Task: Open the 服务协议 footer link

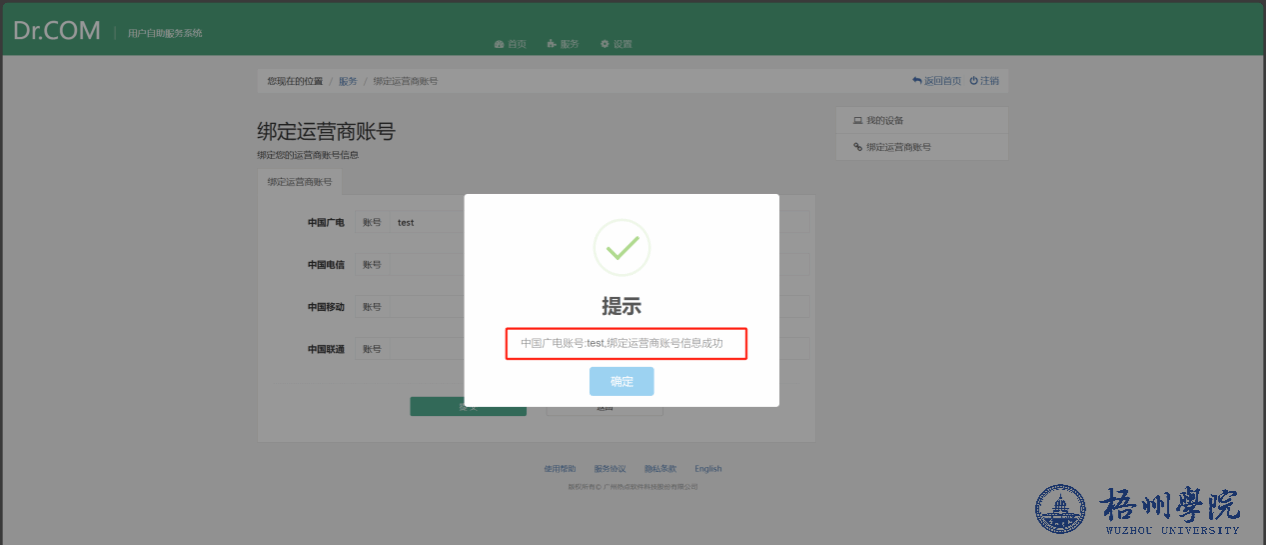Action: coord(610,468)
